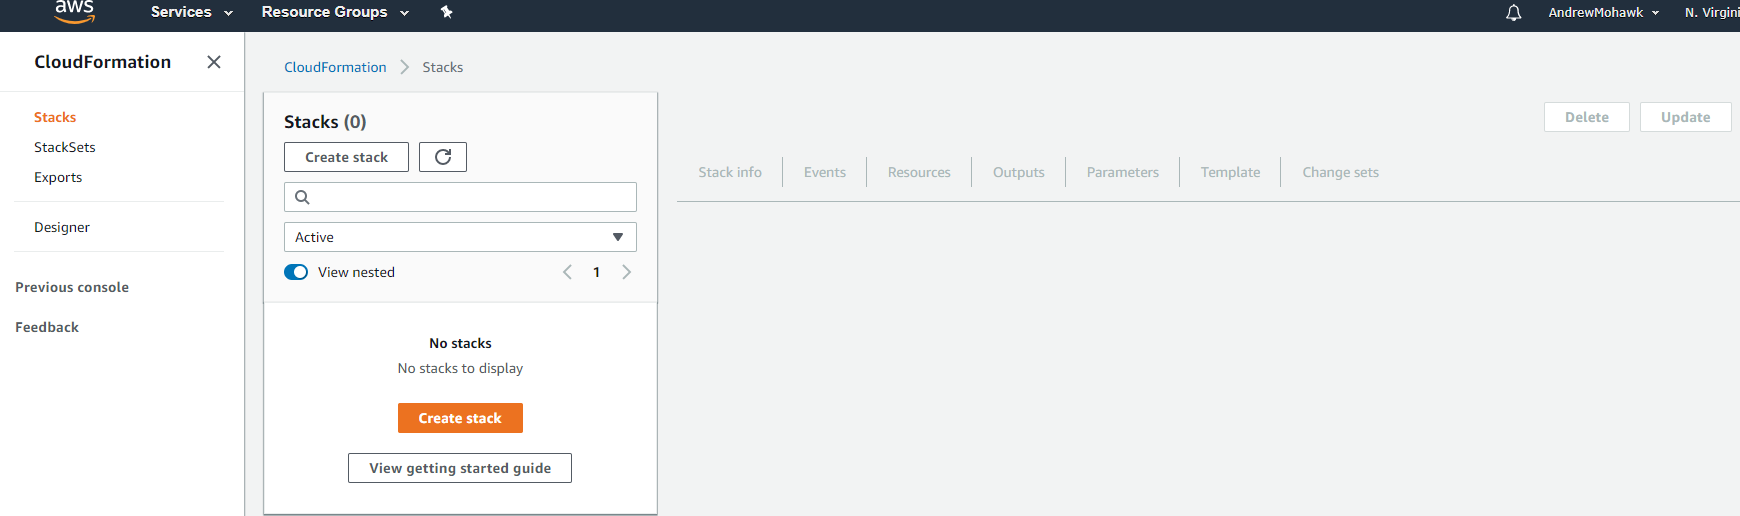Switch to the Template tab

point(1231,172)
